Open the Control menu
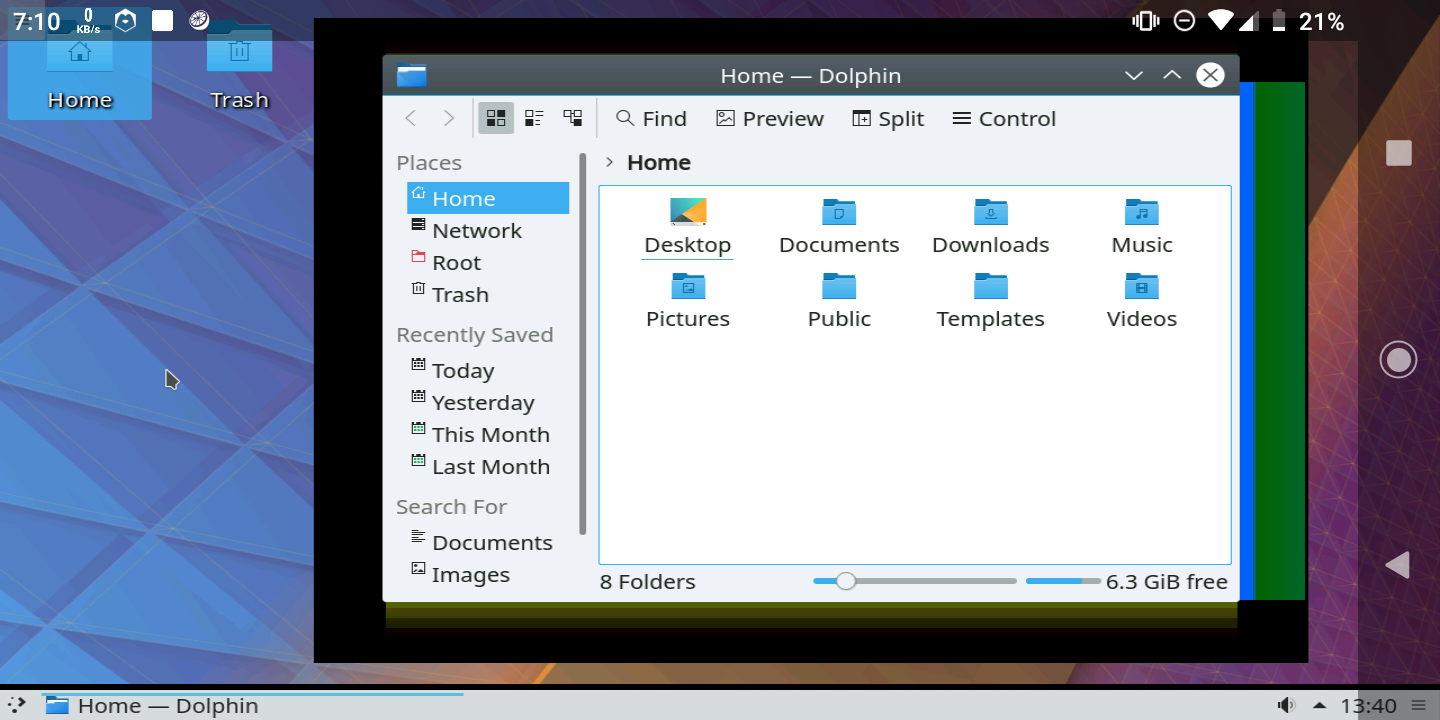The width and height of the screenshot is (1440, 720). [1002, 118]
